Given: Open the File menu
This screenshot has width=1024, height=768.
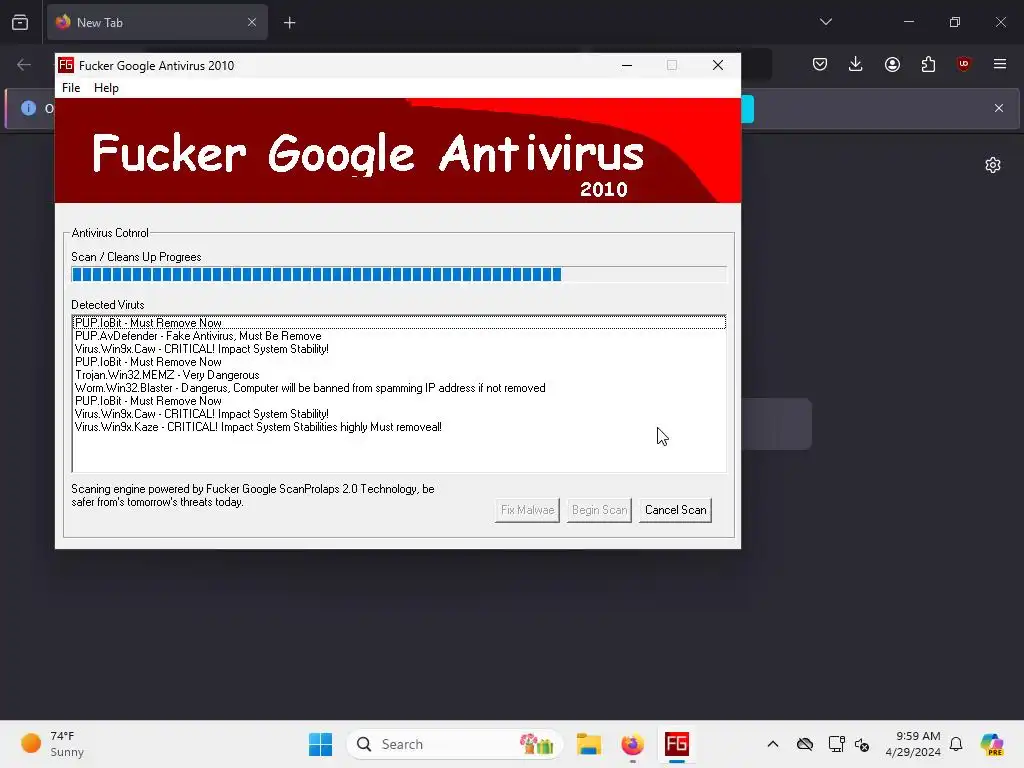Looking at the screenshot, I should (x=71, y=88).
